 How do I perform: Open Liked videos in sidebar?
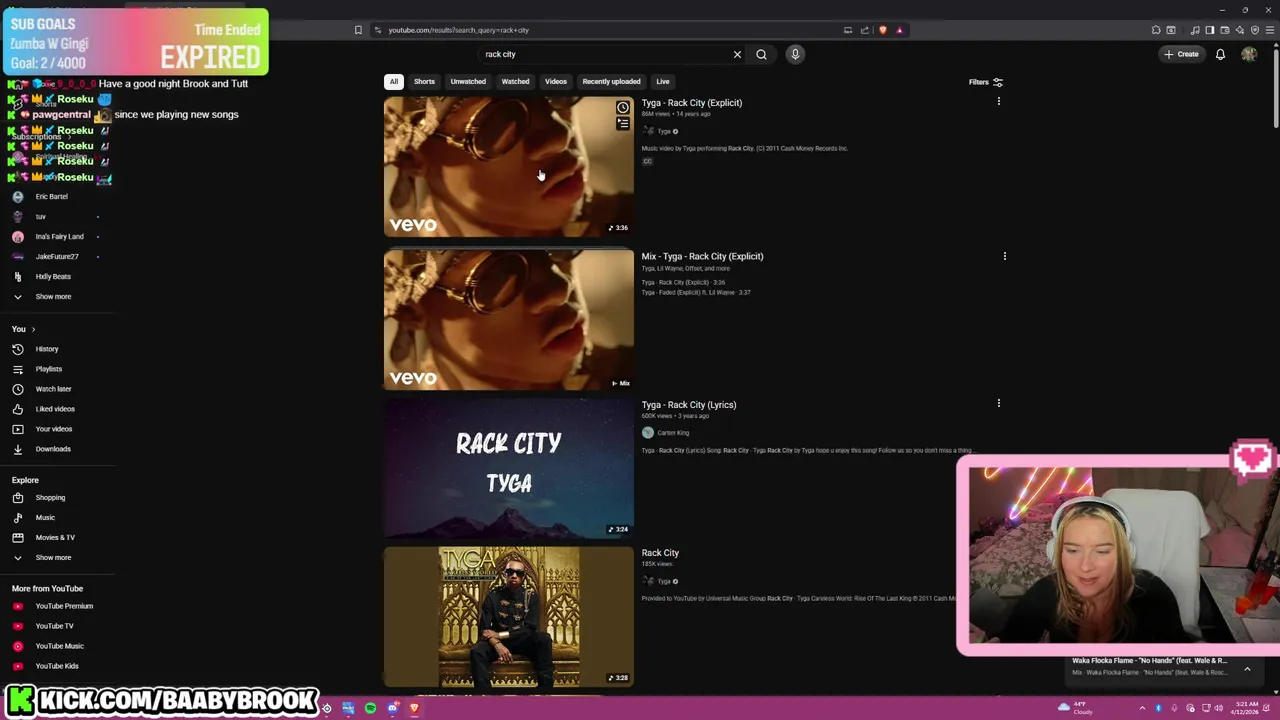coord(55,409)
